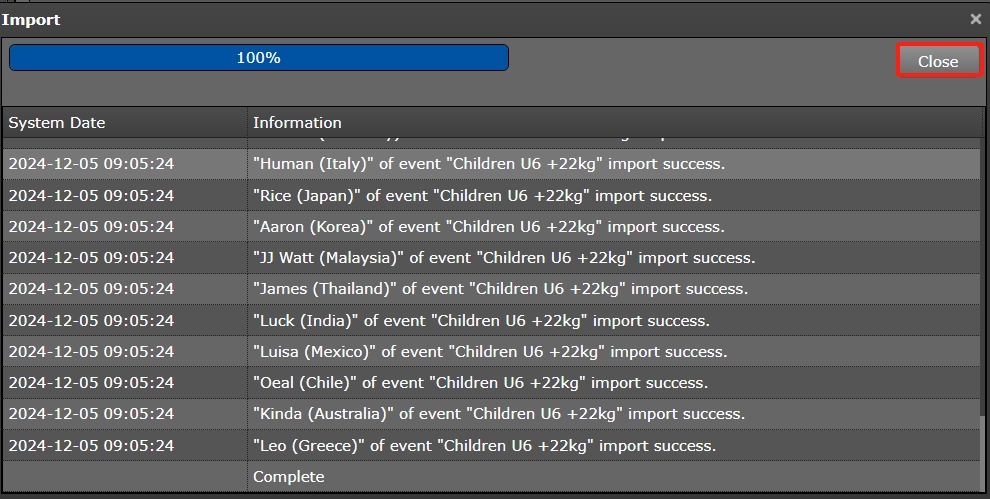Click the date beside Human (Italy)
990x499 pixels.
[x=91, y=164]
